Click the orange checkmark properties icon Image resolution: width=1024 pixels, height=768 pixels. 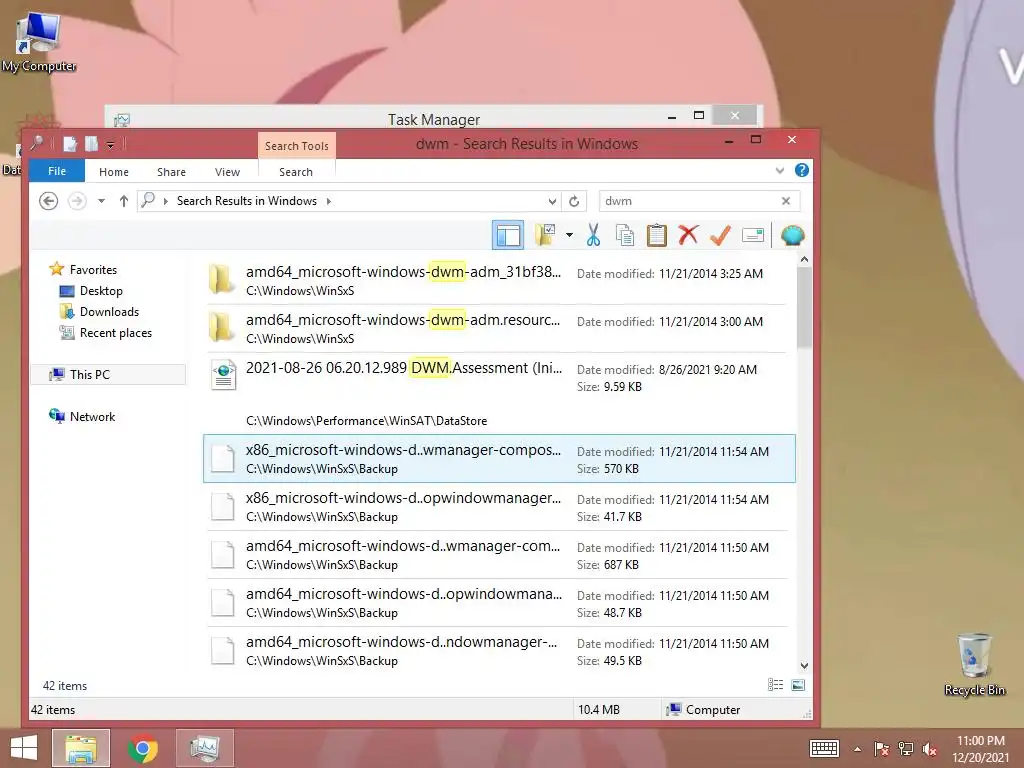pos(720,235)
